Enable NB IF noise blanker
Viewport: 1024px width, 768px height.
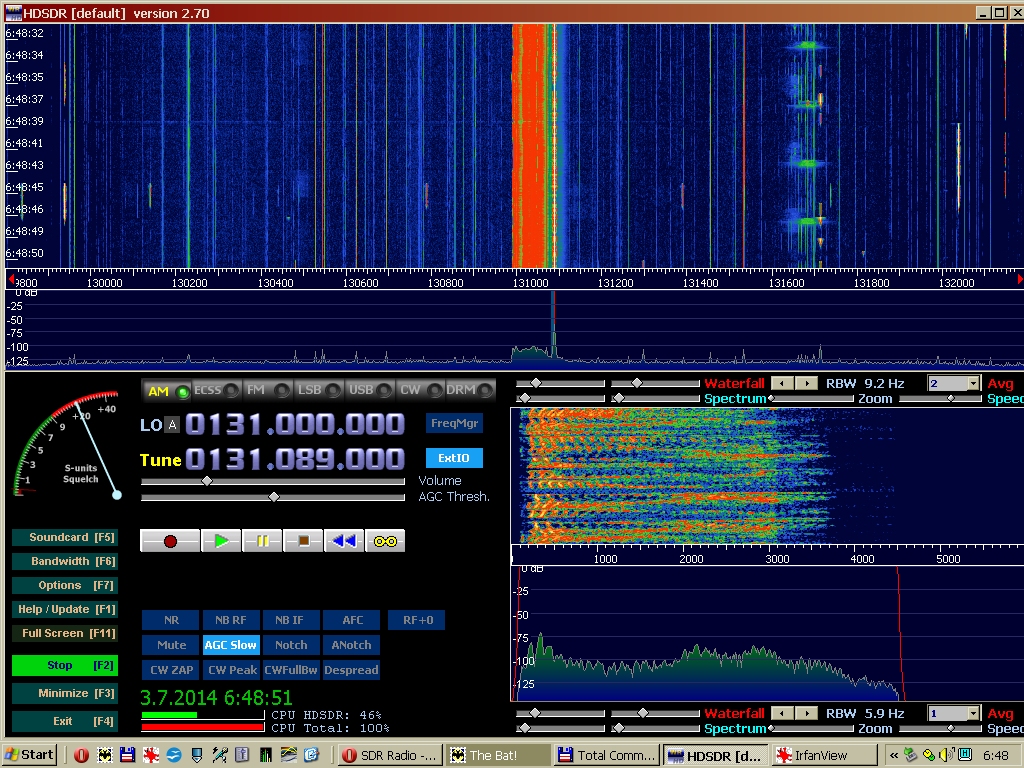click(x=289, y=620)
